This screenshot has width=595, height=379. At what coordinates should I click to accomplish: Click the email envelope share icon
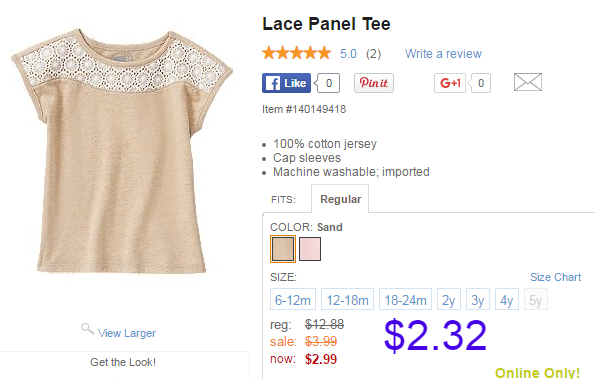click(528, 82)
